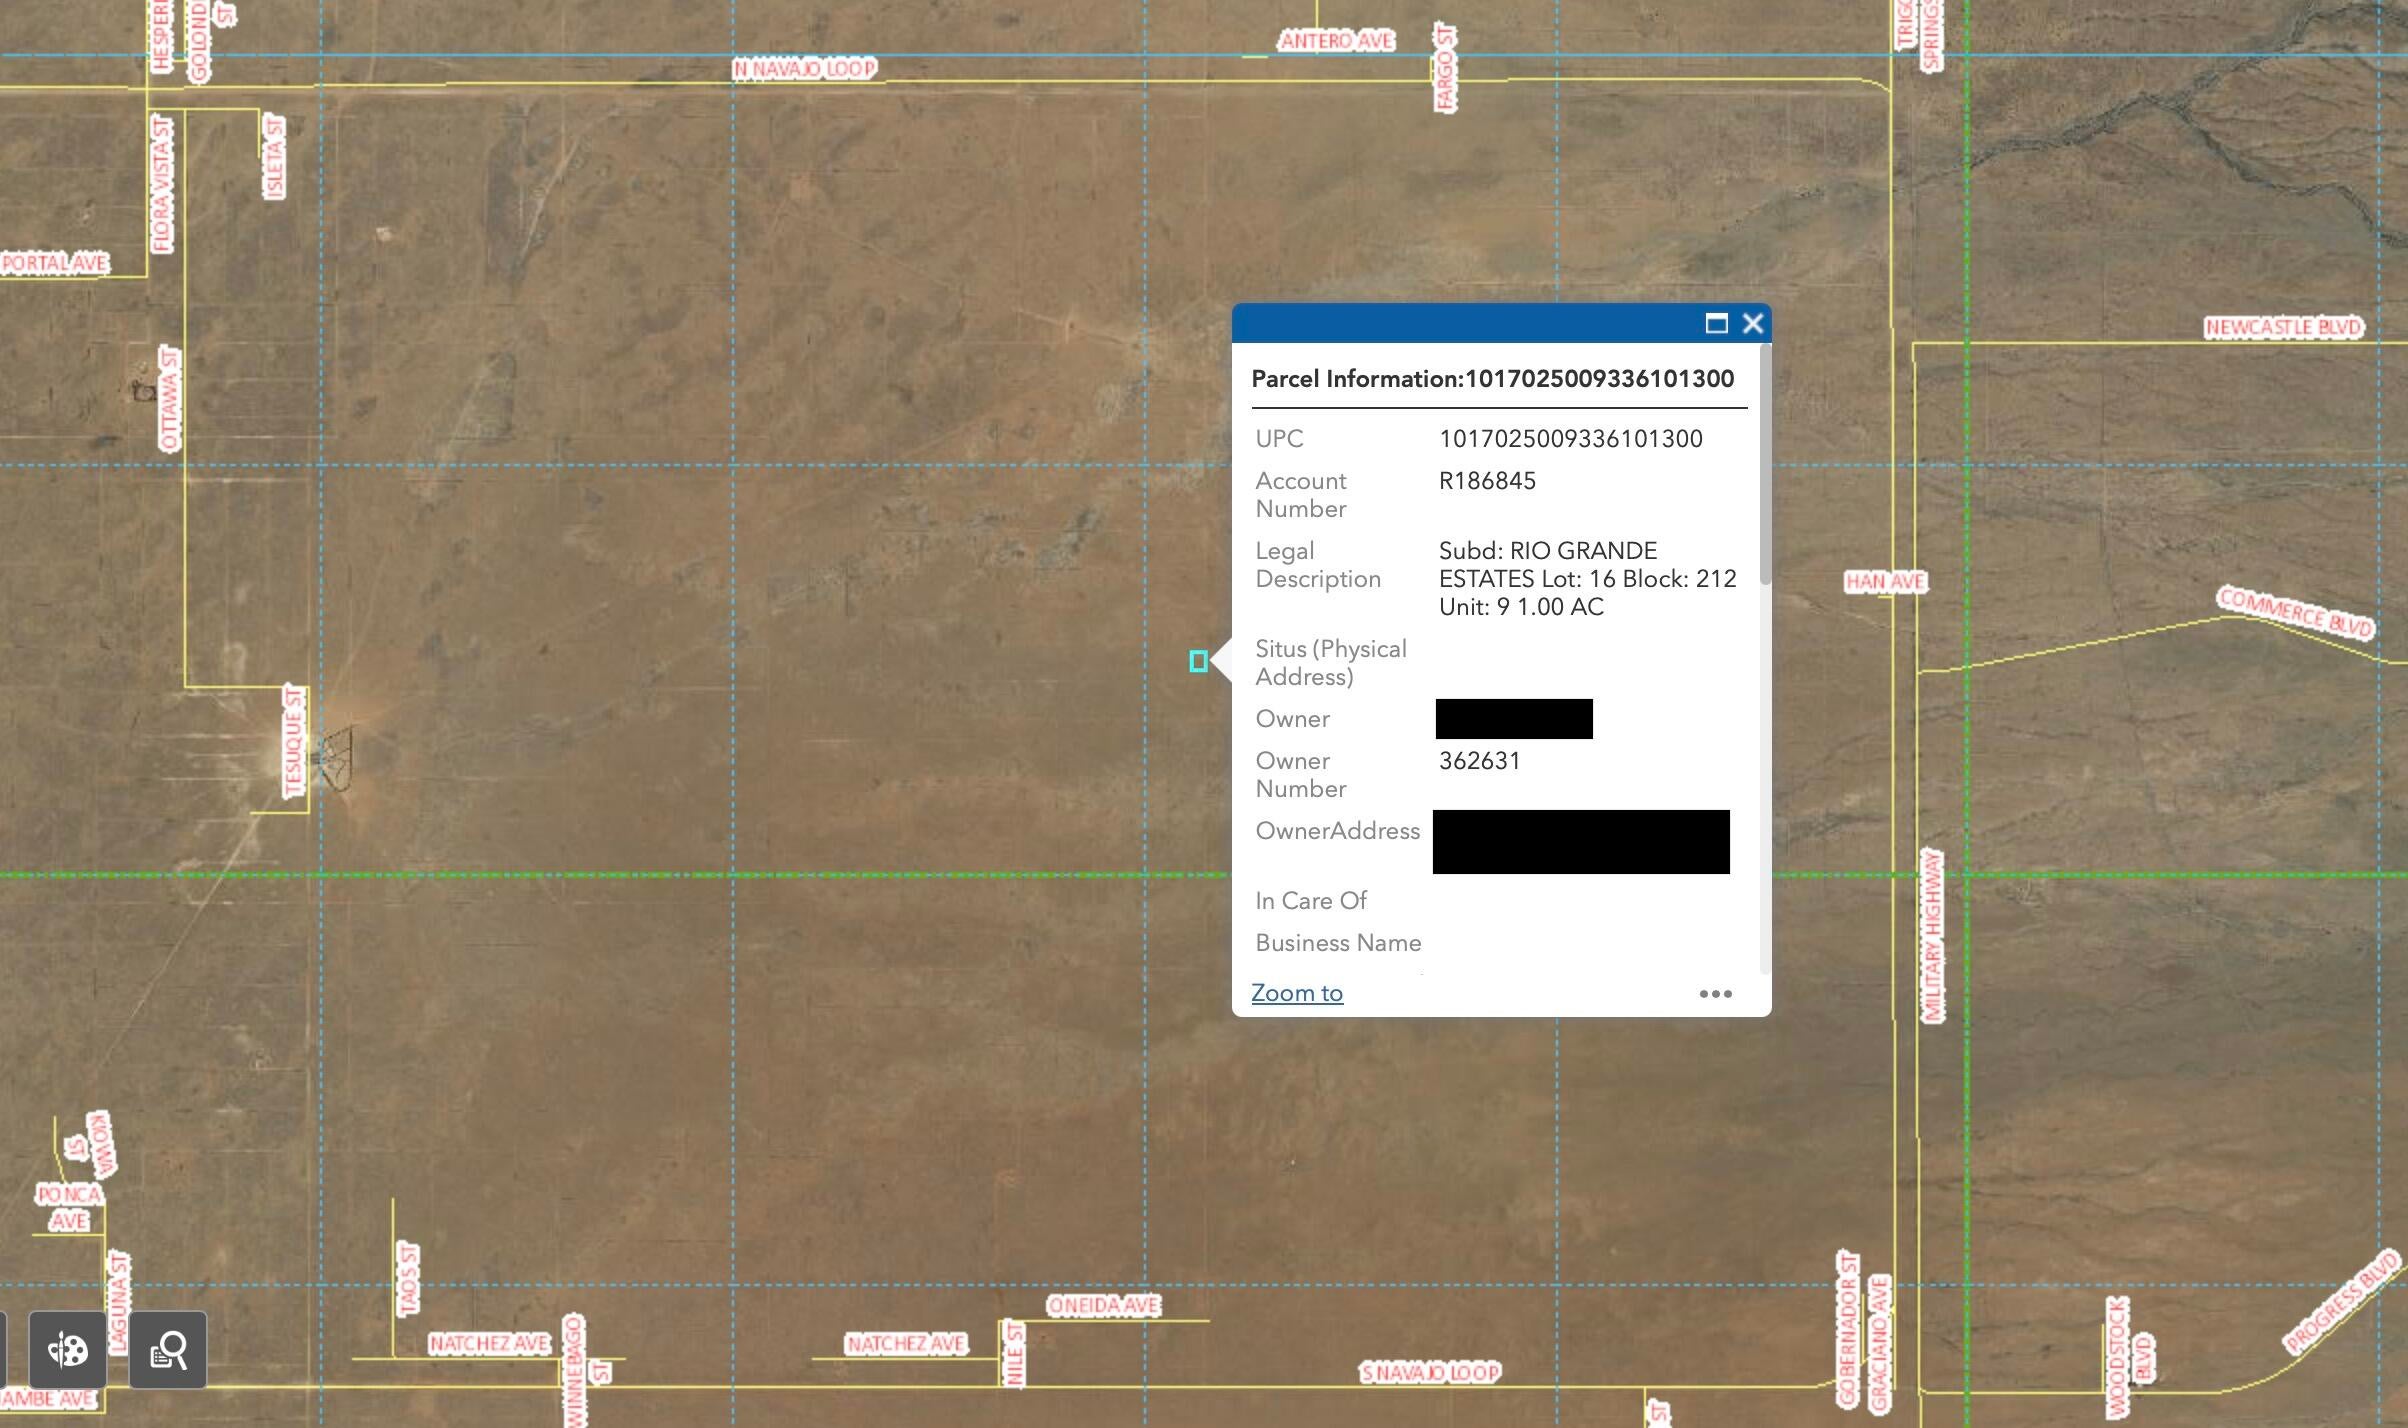Click the LAGUNA ST road label

[x=119, y=1303]
